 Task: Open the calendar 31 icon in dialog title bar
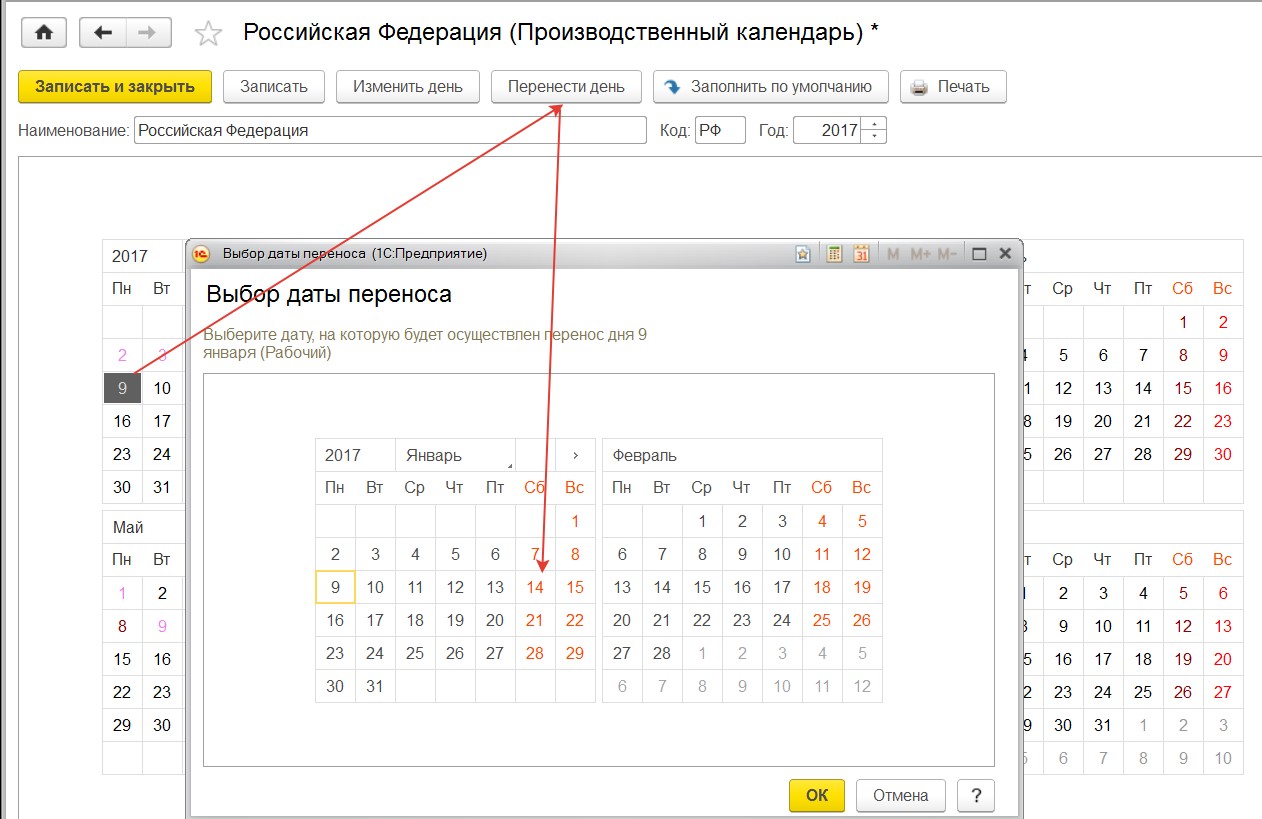pyautogui.click(x=861, y=254)
